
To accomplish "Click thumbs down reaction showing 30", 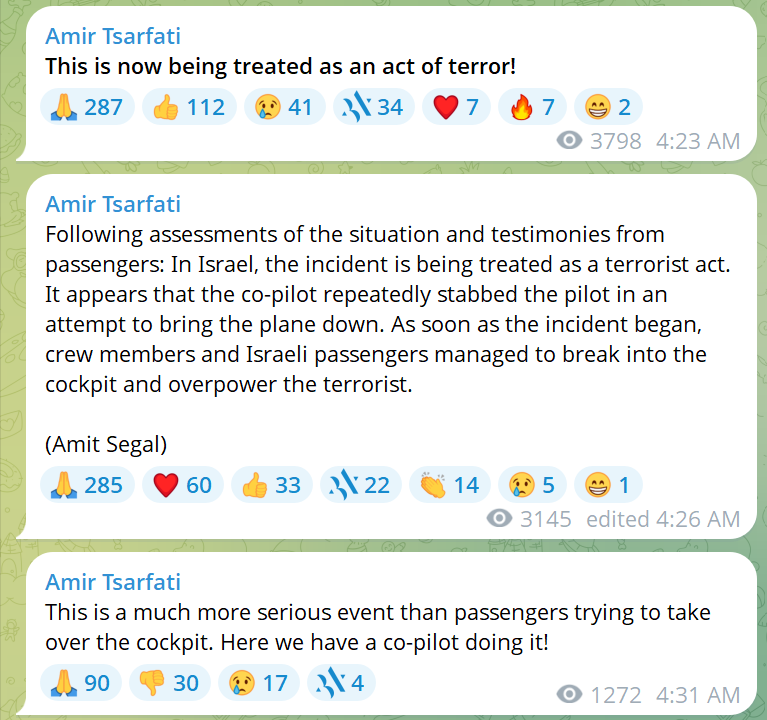I will [x=170, y=683].
